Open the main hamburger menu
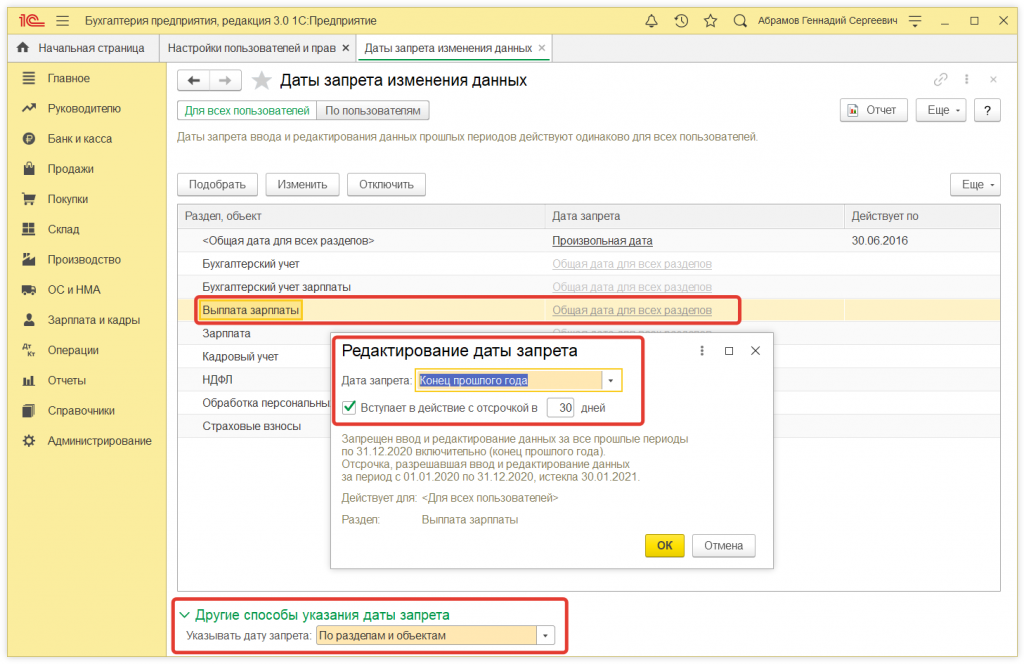 63,20
